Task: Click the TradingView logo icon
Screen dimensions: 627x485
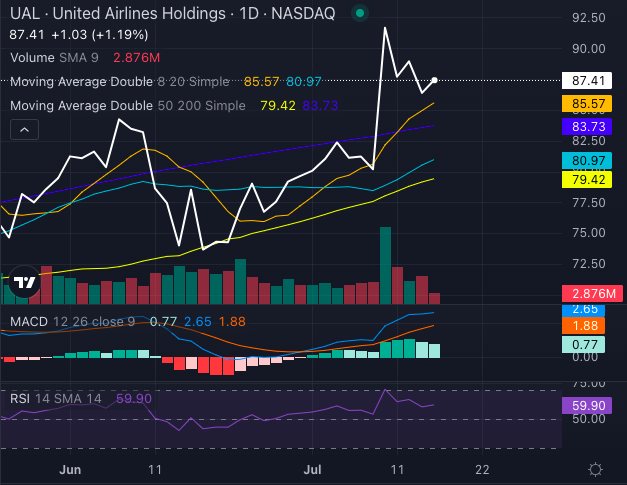Action: [25, 282]
